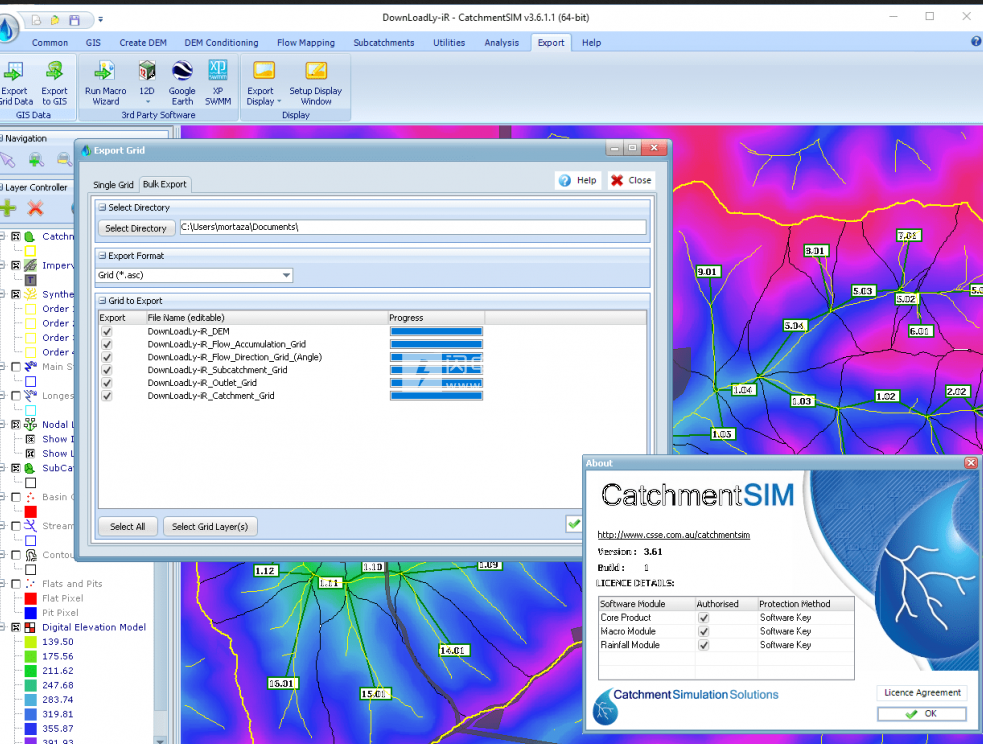Uncheck export for Flow_Accumulation_Grid
Viewport: 983px width, 744px height.
pos(107,344)
